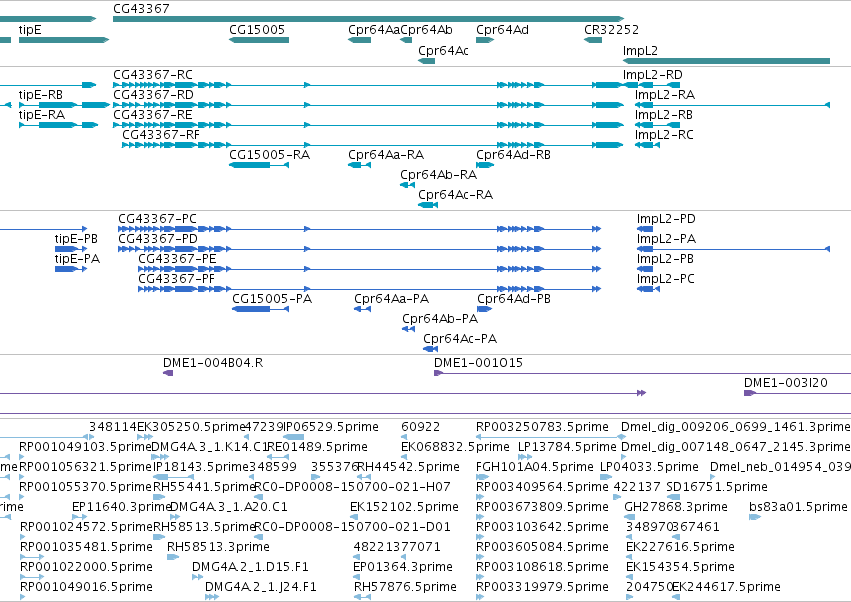
Task: Select the Cpr64Ab gene glyph
Action: click(406, 40)
